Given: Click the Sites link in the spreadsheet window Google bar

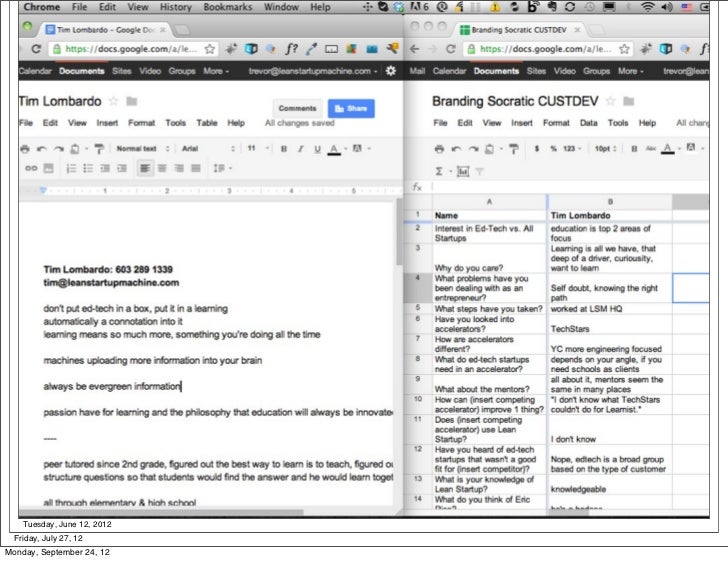Looking at the screenshot, I should [x=536, y=71].
